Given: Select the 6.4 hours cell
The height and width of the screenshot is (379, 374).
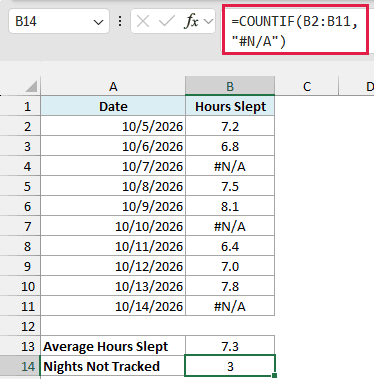Looking at the screenshot, I should click(x=230, y=246).
